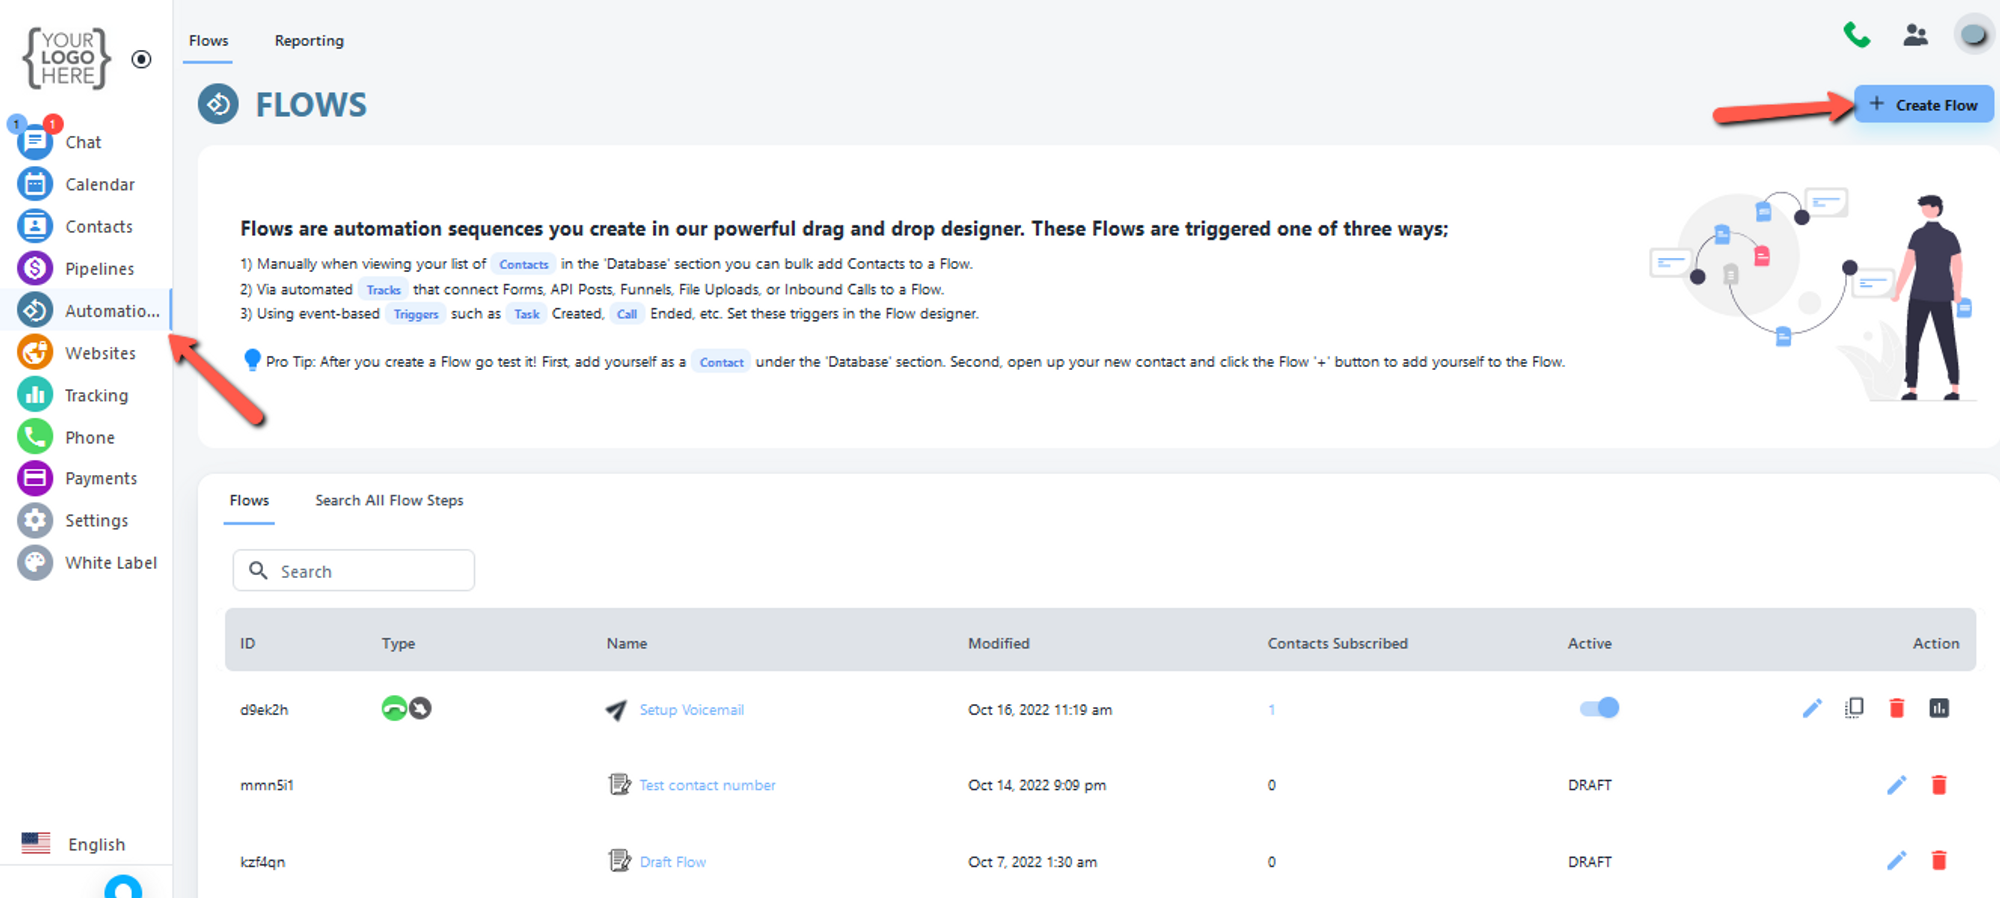
Task: Delete the Test contact number flow
Action: (1938, 785)
